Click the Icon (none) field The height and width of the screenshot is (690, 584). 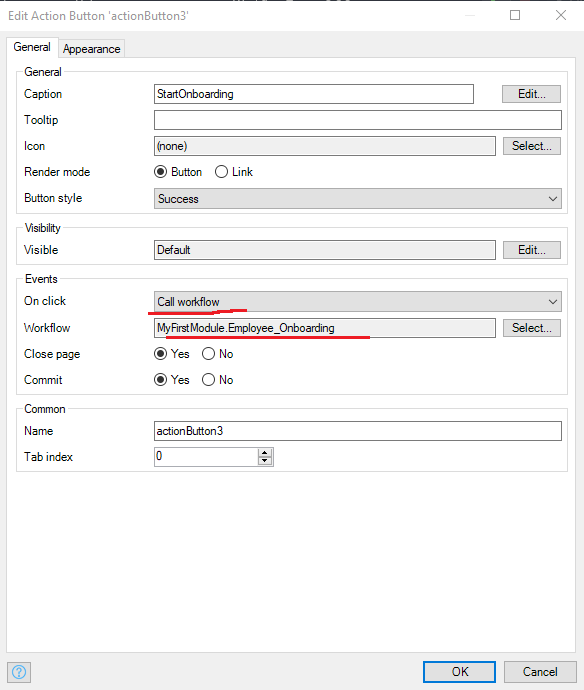point(325,146)
